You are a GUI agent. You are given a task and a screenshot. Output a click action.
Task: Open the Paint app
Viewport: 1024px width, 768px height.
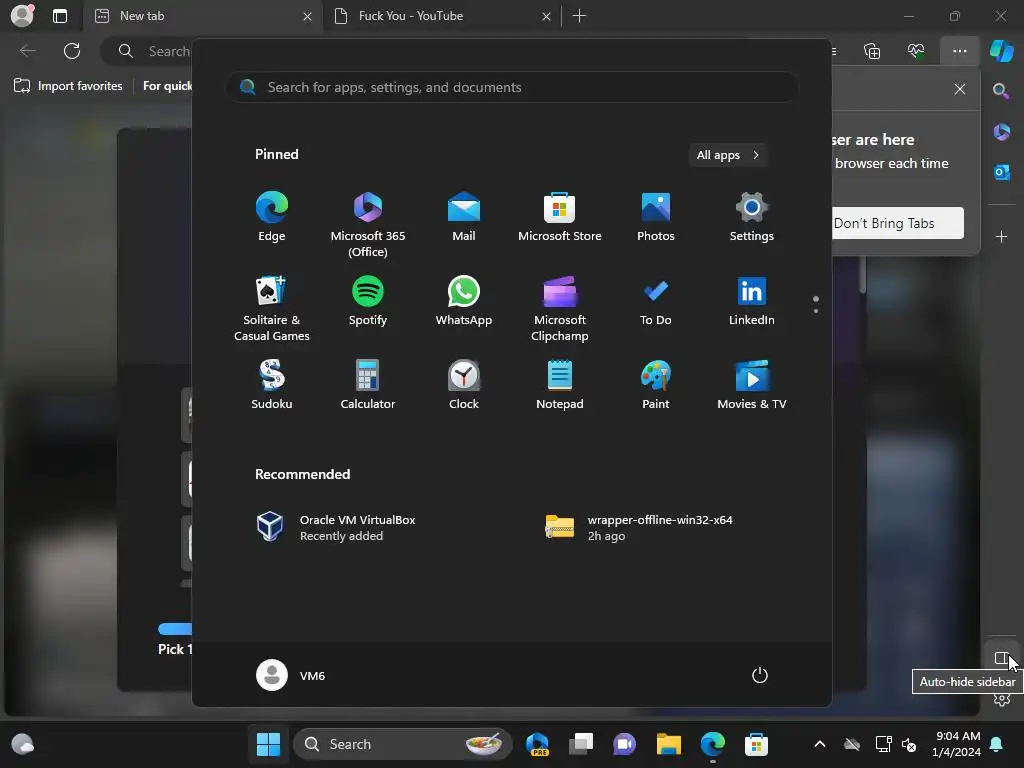(x=656, y=385)
